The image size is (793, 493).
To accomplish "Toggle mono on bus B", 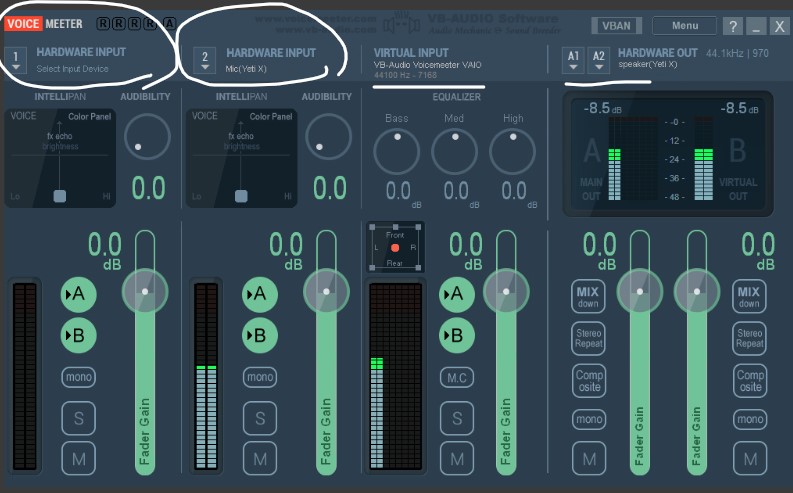I will point(750,419).
